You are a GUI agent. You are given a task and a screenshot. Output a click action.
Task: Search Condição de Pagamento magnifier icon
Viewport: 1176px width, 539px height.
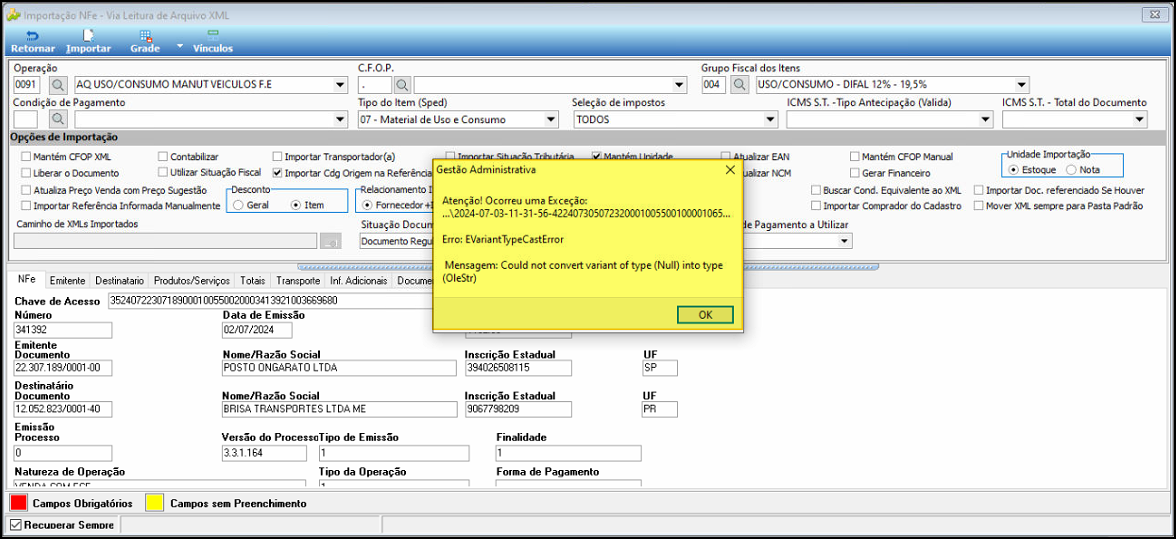59,118
